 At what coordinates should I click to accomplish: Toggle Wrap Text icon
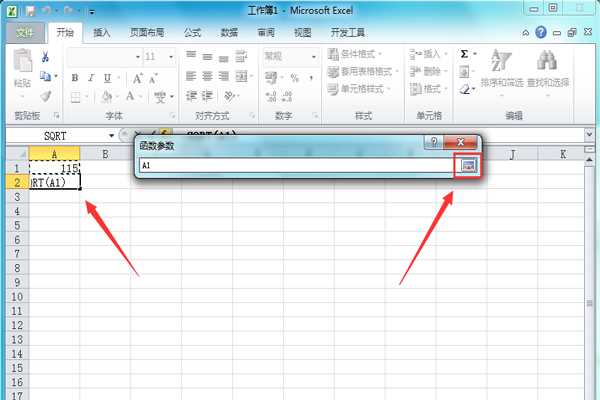pyautogui.click(x=241, y=57)
